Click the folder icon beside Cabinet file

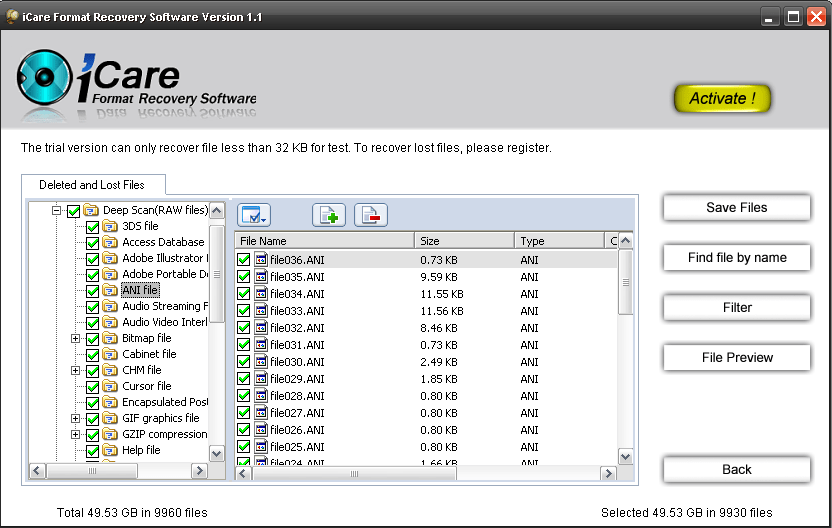(110, 354)
